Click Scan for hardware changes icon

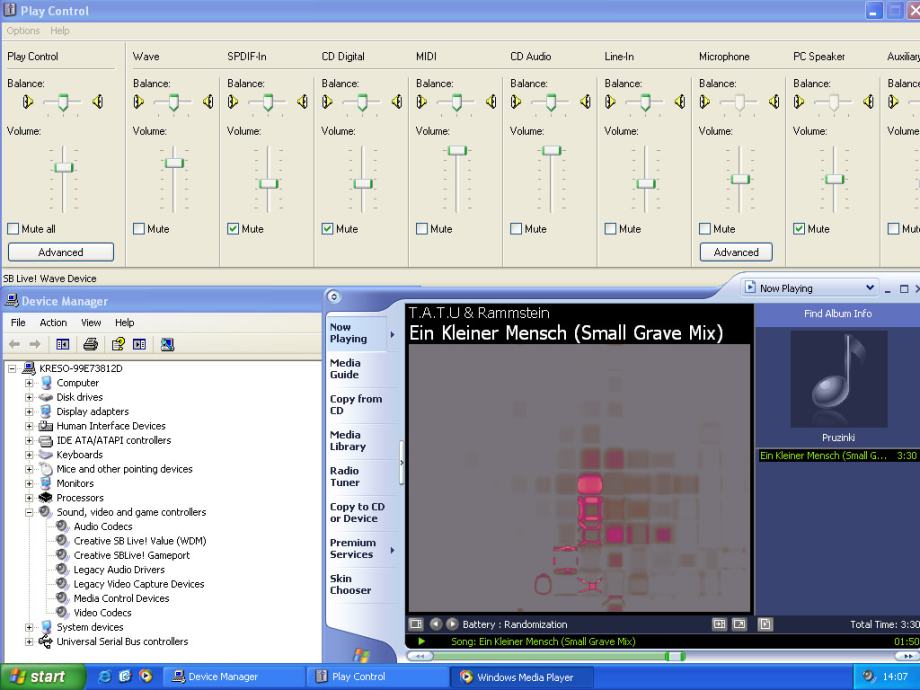tap(167, 345)
